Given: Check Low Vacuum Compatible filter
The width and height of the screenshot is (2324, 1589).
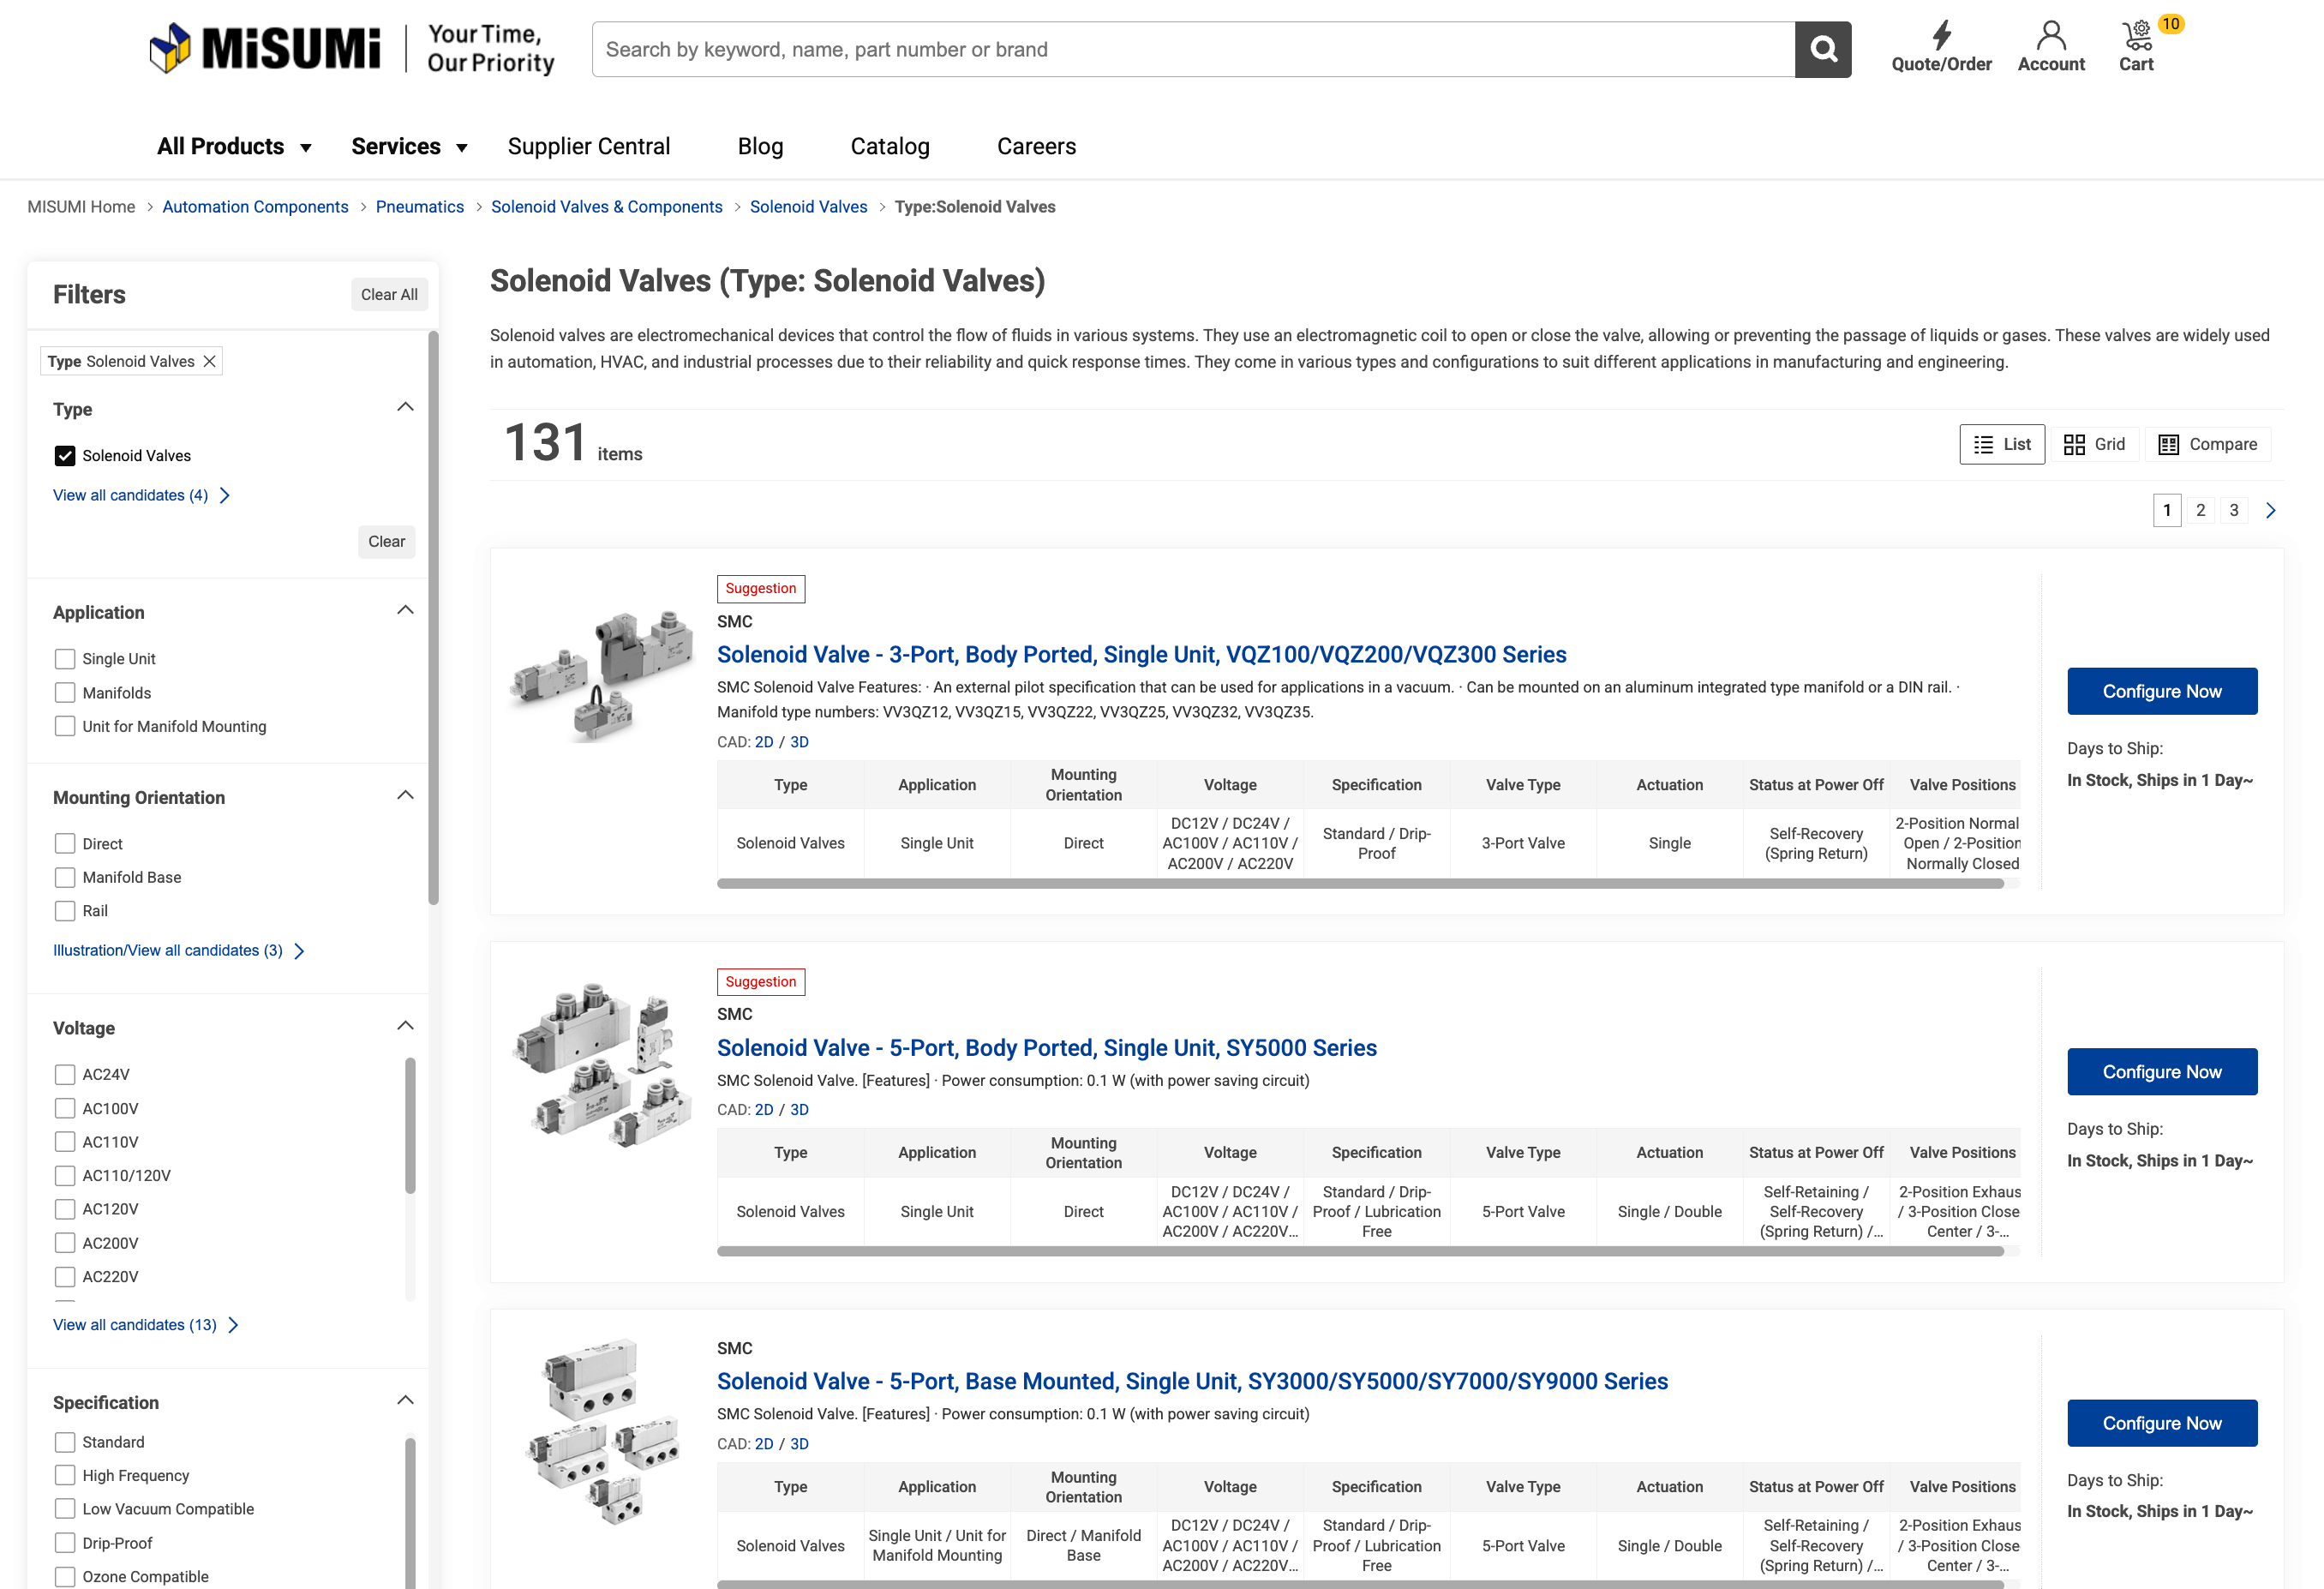Looking at the screenshot, I should pos(65,1509).
